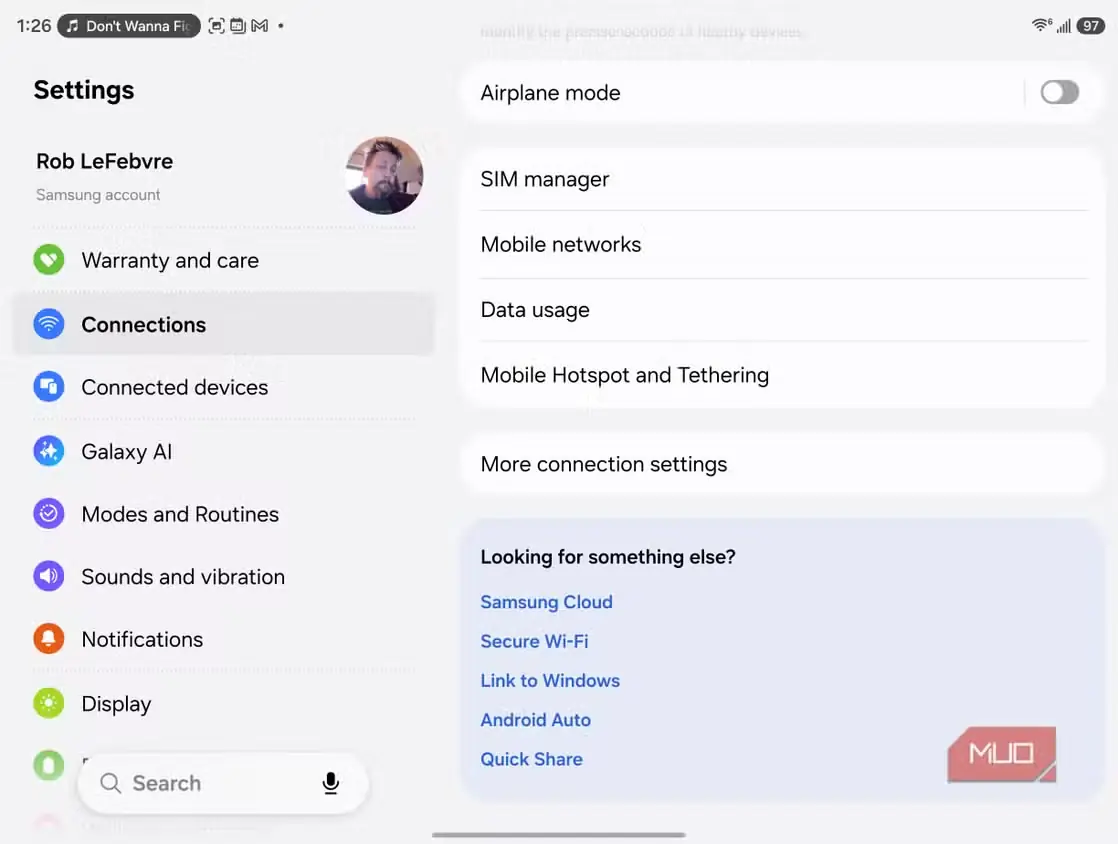This screenshot has height=844, width=1118.
Task: Tap the screen capture status bar icon
Action: pyautogui.click(x=217, y=26)
